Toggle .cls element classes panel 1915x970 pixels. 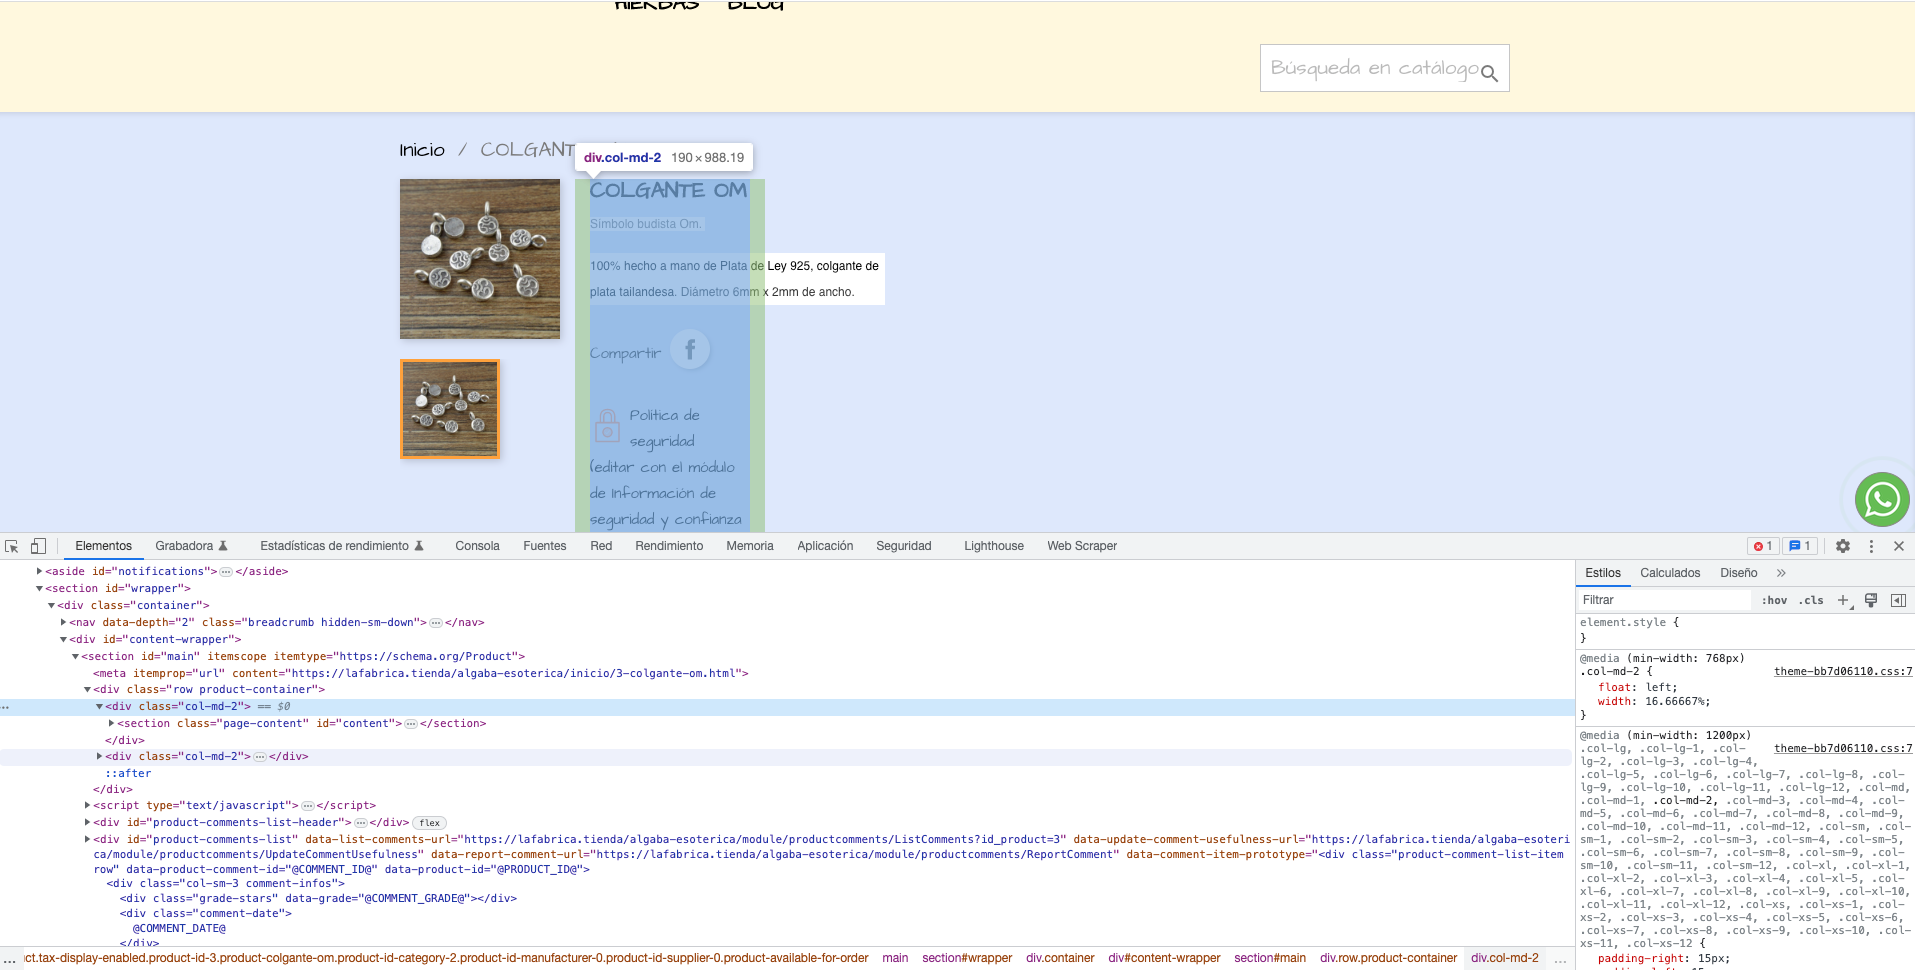tap(1811, 600)
